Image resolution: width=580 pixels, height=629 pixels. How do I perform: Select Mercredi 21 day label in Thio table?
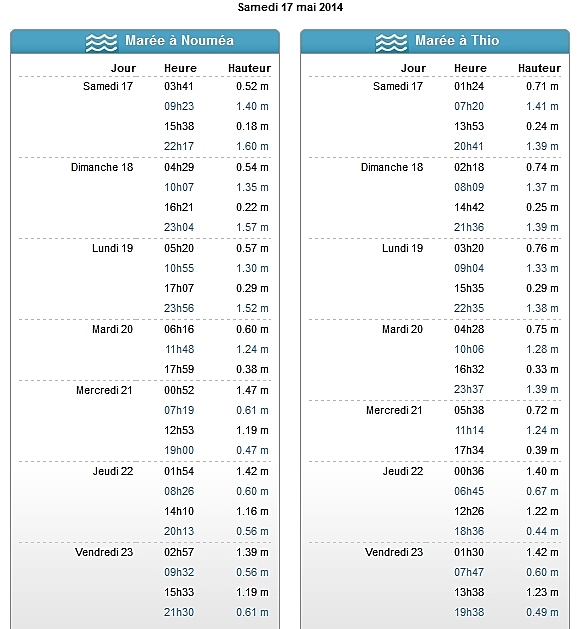pos(394,410)
